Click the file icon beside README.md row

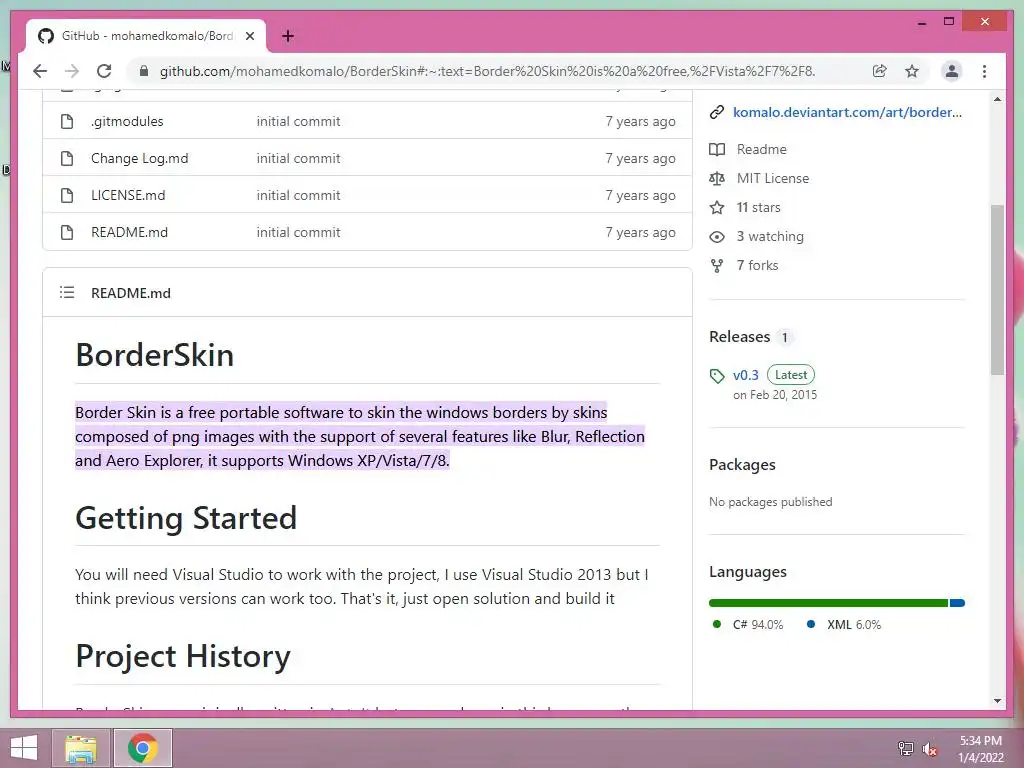click(67, 232)
